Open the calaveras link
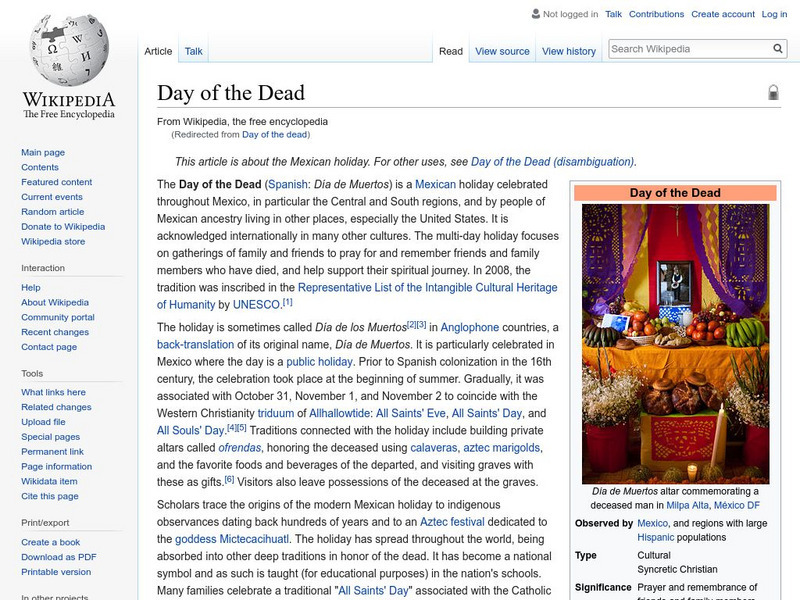This screenshot has width=800, height=600. (434, 447)
